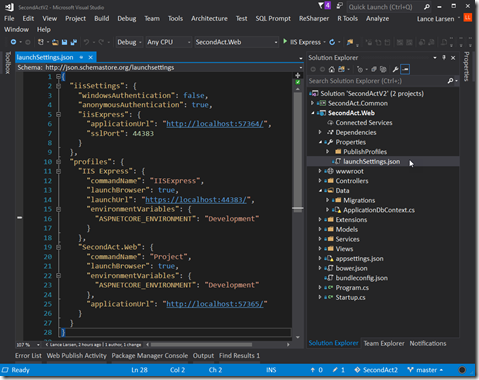Open the Debug configuration dropdown
This screenshot has width=479, height=380.
[x=130, y=42]
